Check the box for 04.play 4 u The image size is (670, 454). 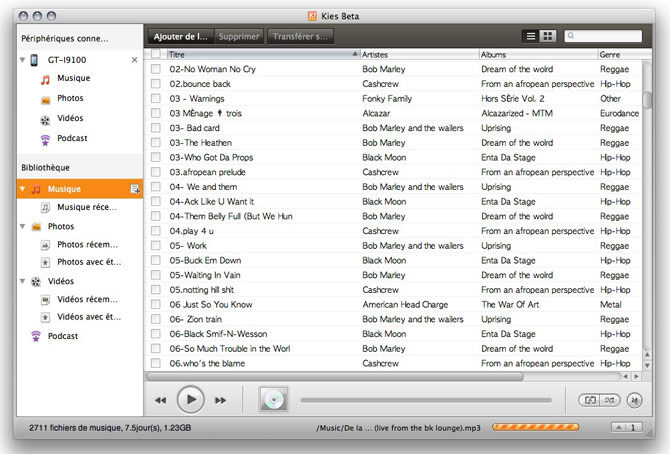pos(156,231)
